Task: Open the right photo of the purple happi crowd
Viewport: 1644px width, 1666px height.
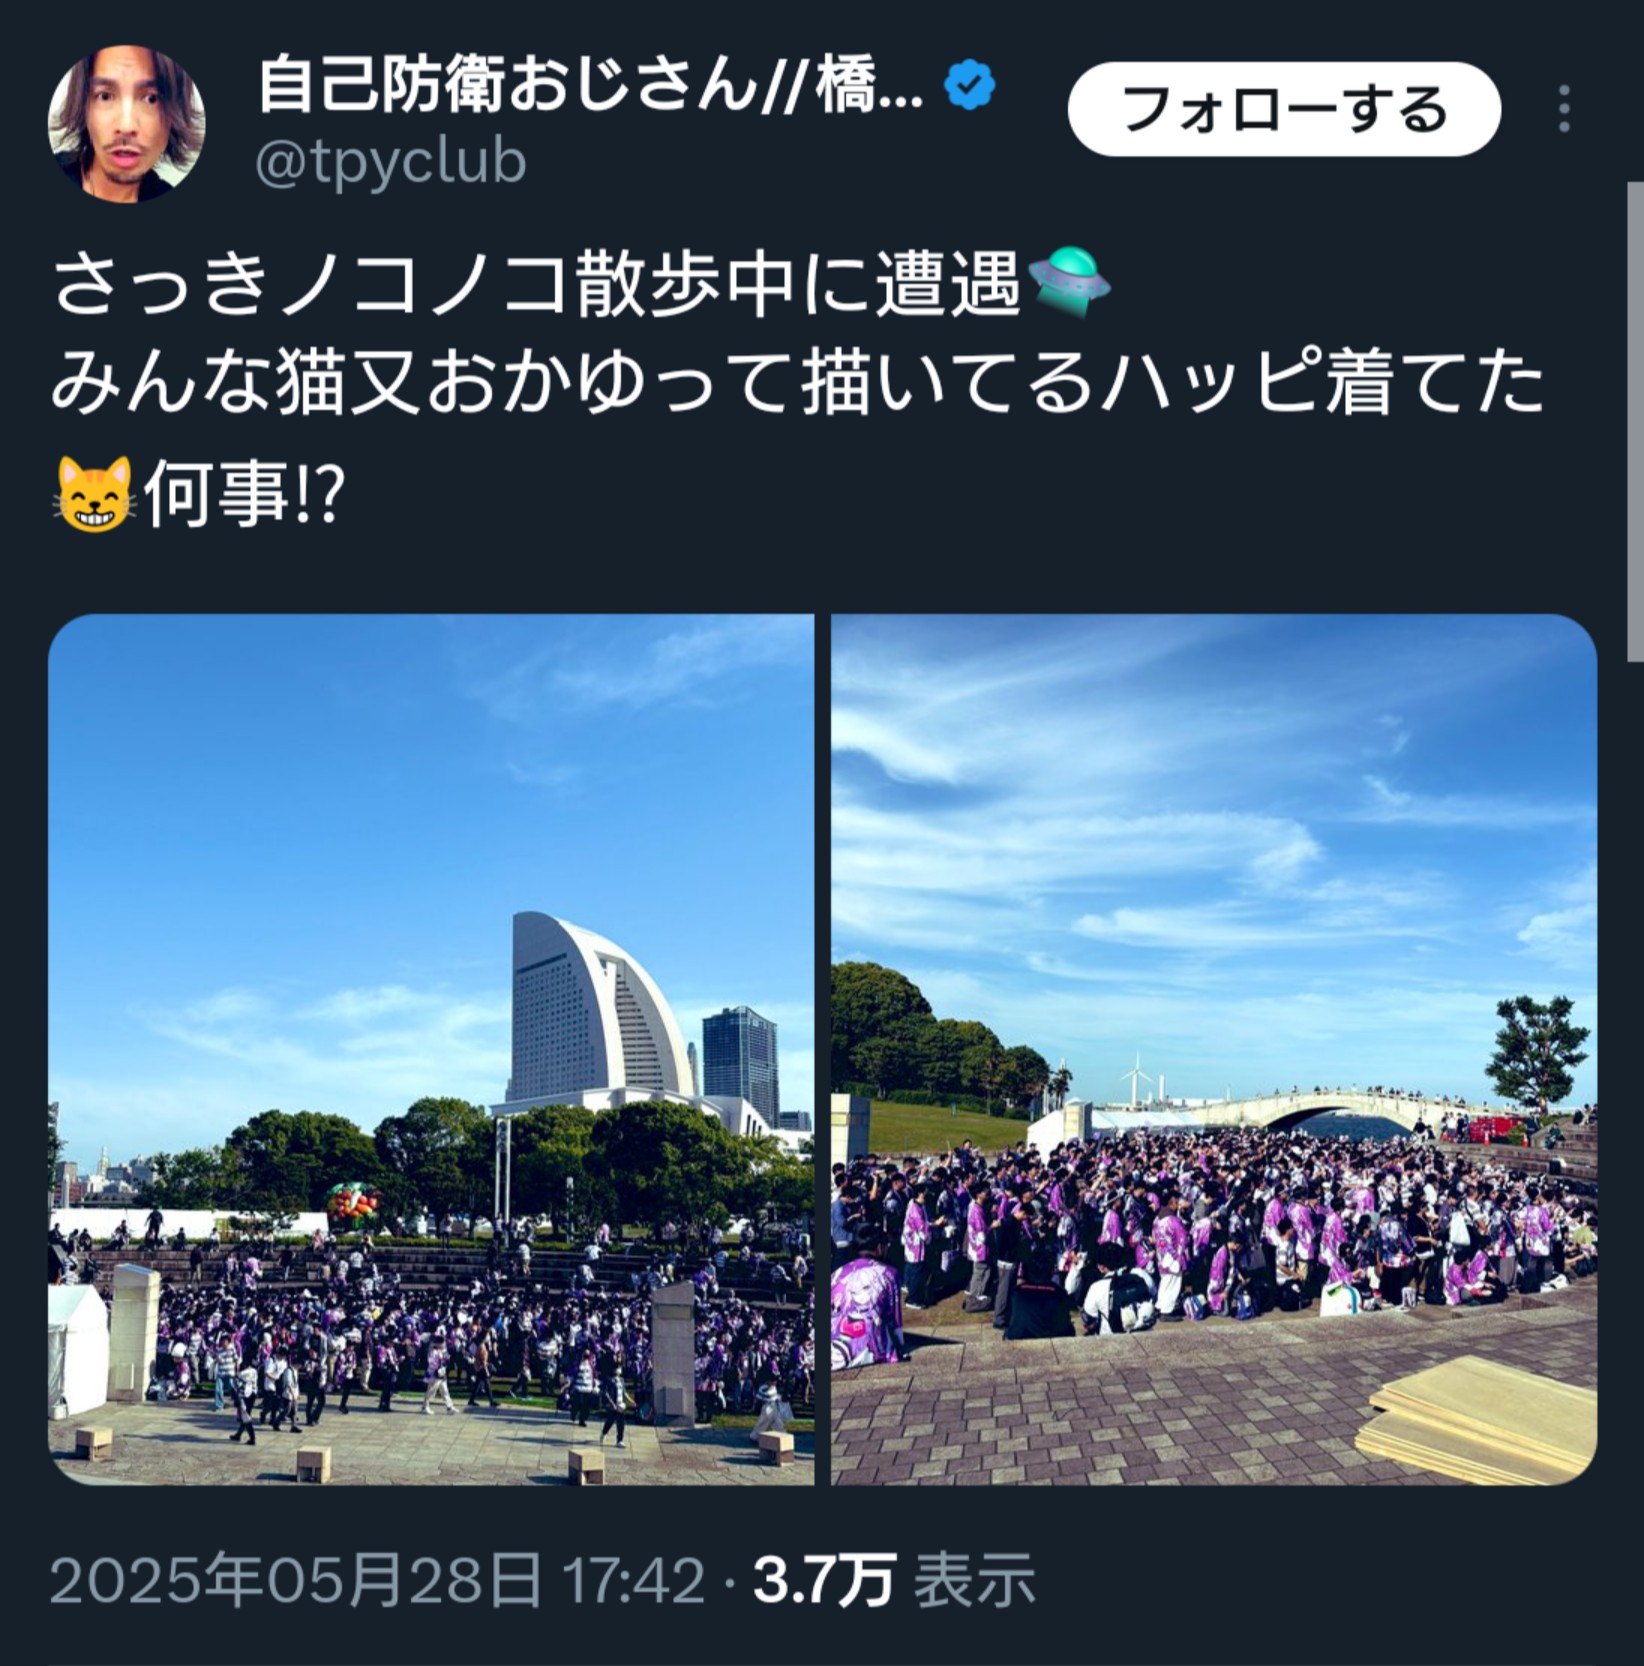Action: [x=1214, y=1049]
